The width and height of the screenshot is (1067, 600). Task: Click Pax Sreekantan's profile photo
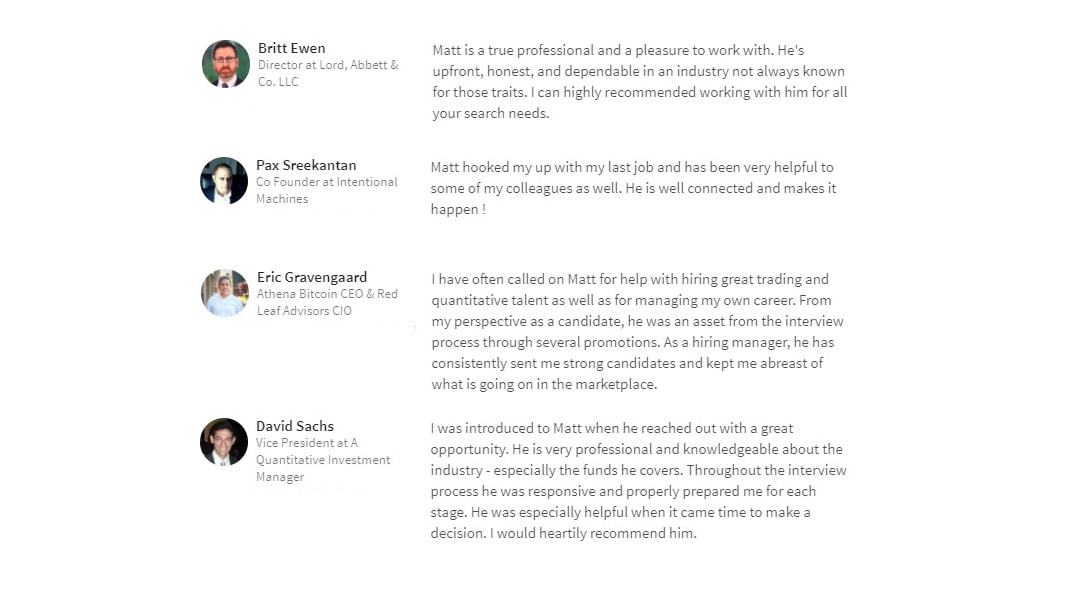click(224, 181)
